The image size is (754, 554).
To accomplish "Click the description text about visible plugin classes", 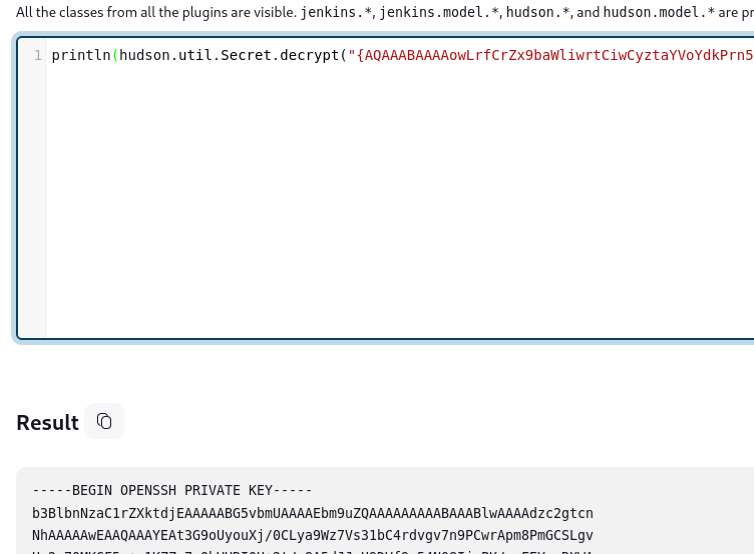I will pyautogui.click(x=385, y=12).
